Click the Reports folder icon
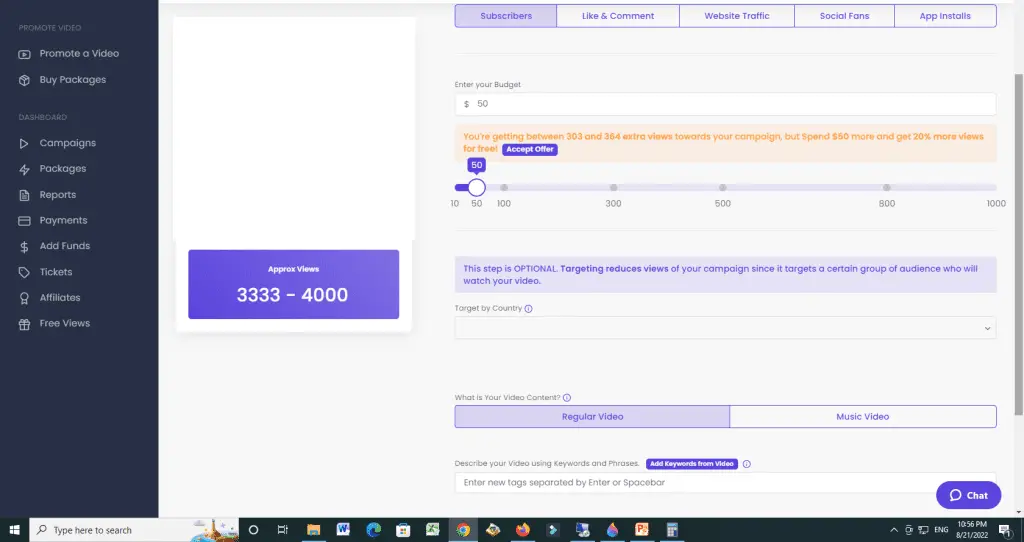1024x542 pixels. click(x=25, y=195)
